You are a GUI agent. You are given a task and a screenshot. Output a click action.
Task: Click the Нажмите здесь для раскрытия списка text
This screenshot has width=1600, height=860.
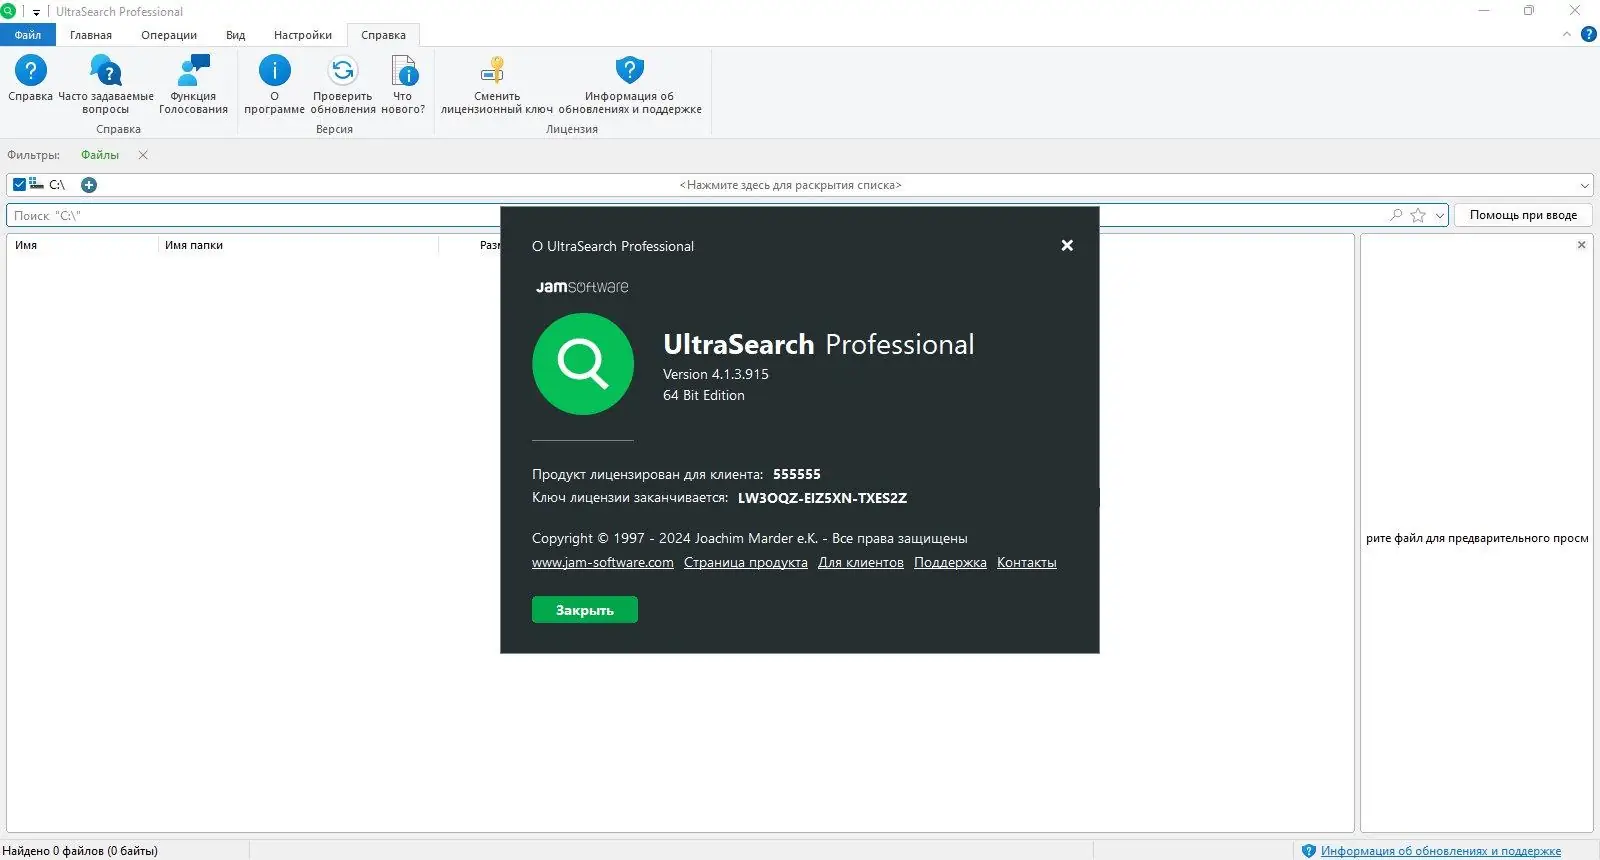(790, 185)
